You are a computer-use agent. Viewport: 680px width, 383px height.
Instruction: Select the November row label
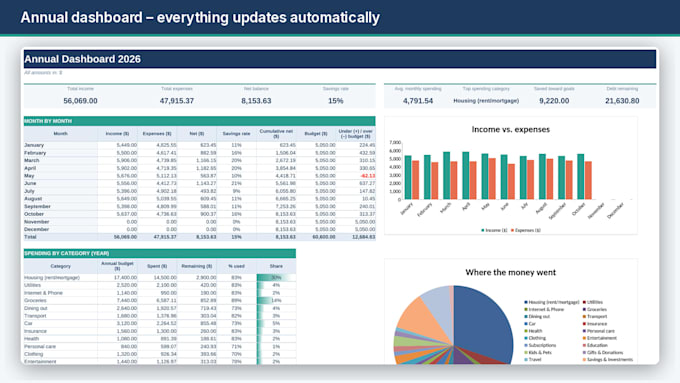36,222
